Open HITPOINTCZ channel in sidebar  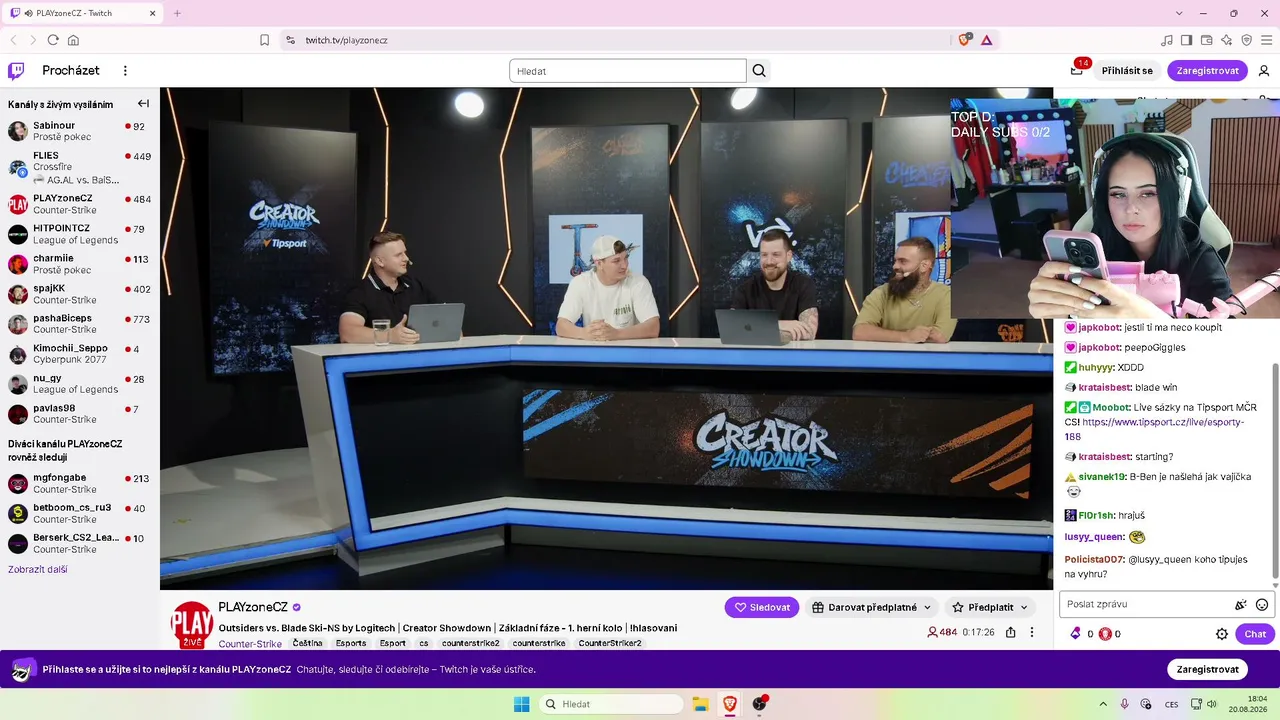tap(80, 234)
